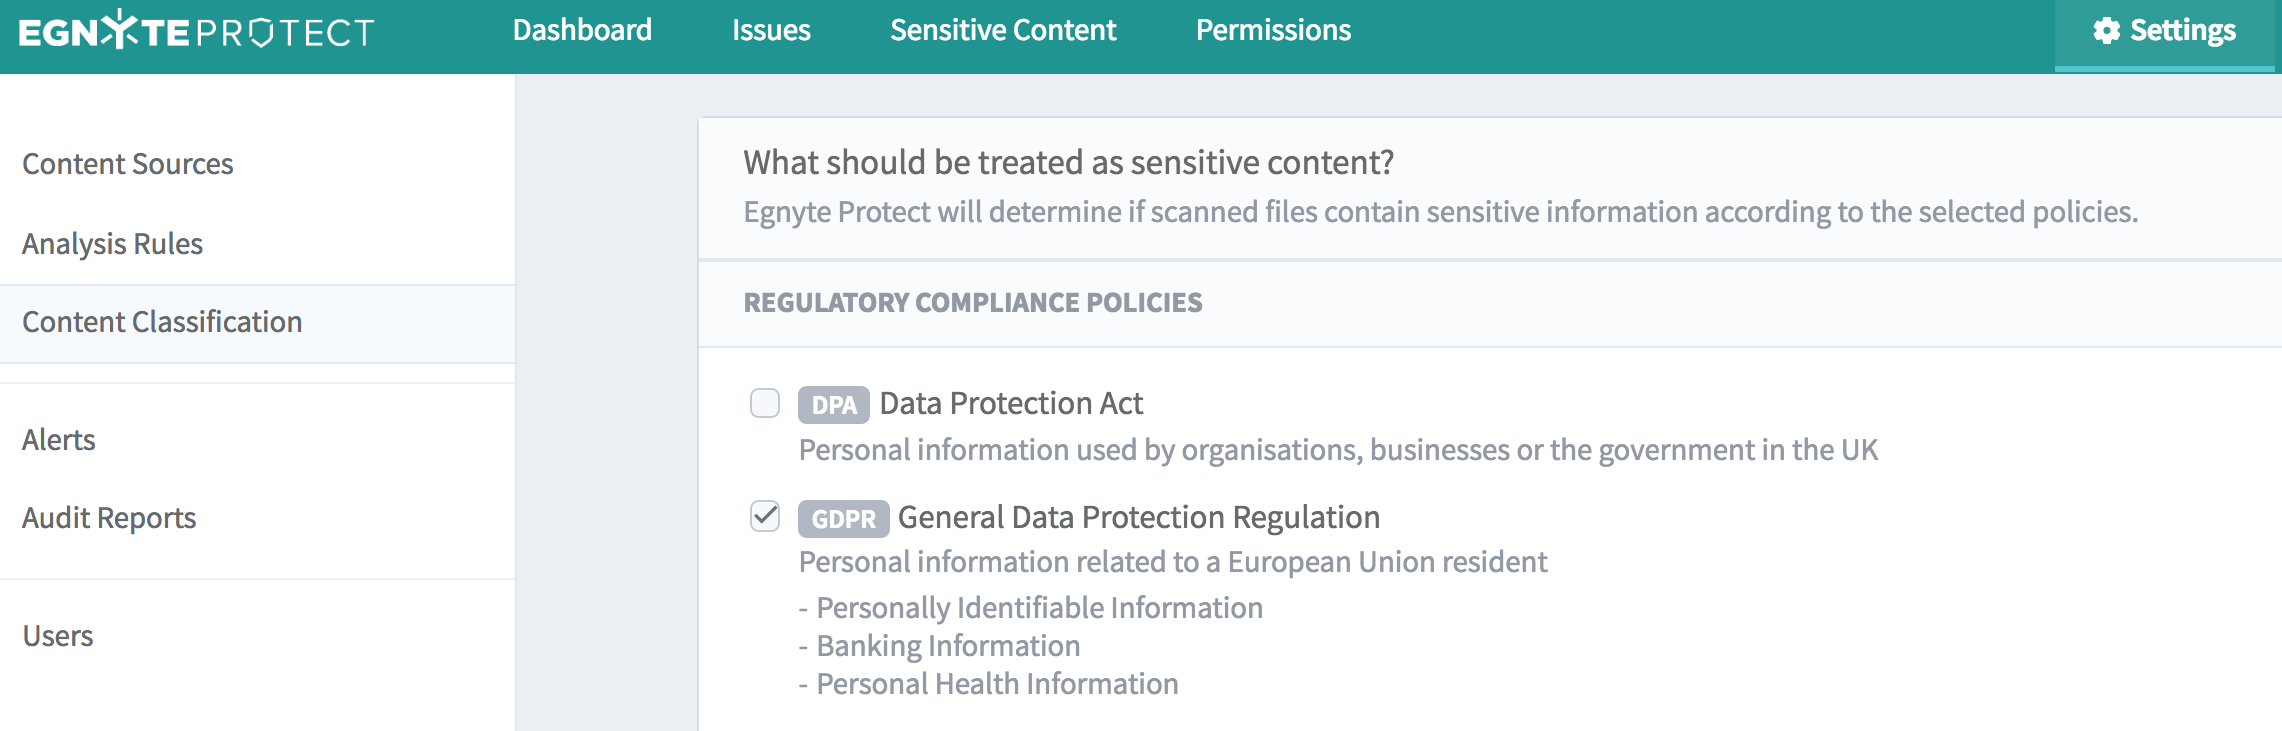Click the General Data Protection Regulation name

(1139, 517)
